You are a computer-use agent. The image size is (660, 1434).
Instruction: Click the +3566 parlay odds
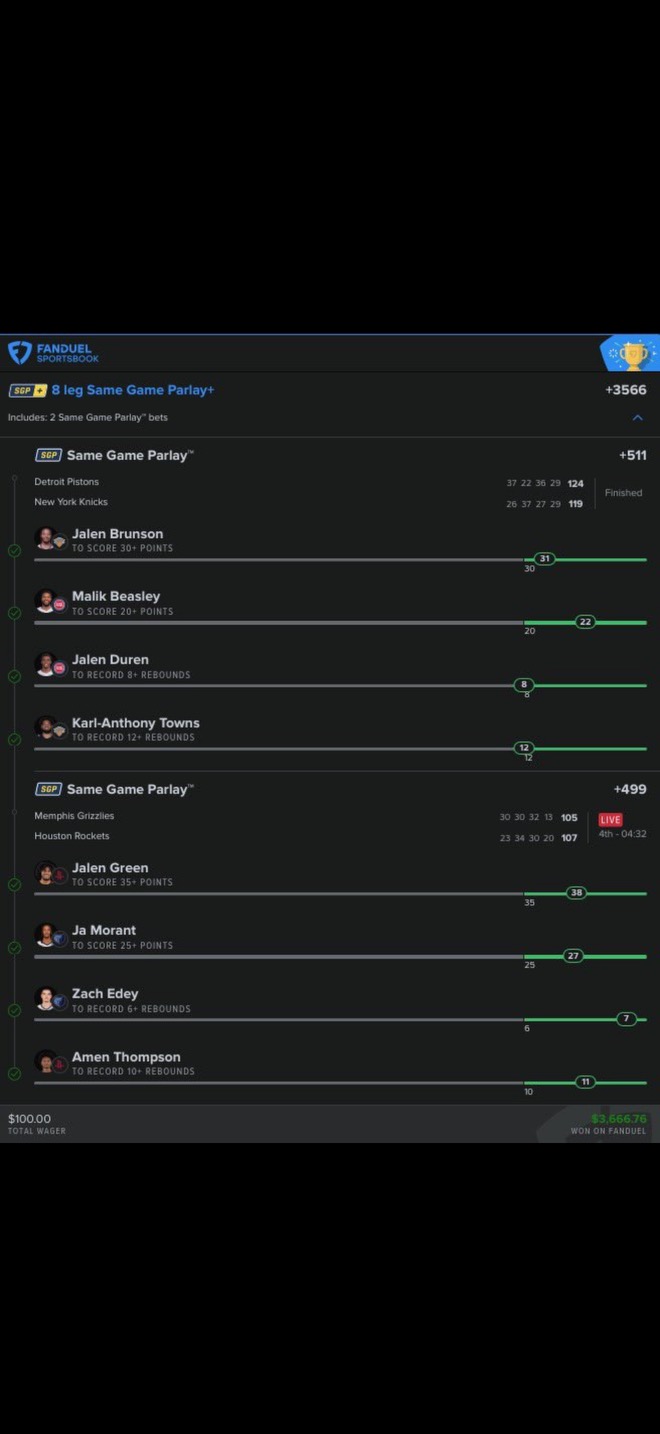point(626,390)
